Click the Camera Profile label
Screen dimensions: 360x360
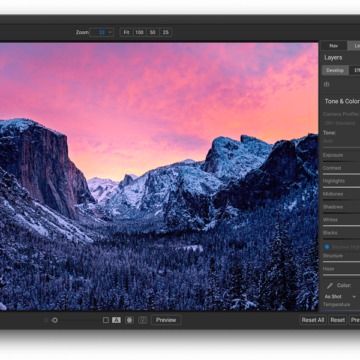point(341,114)
